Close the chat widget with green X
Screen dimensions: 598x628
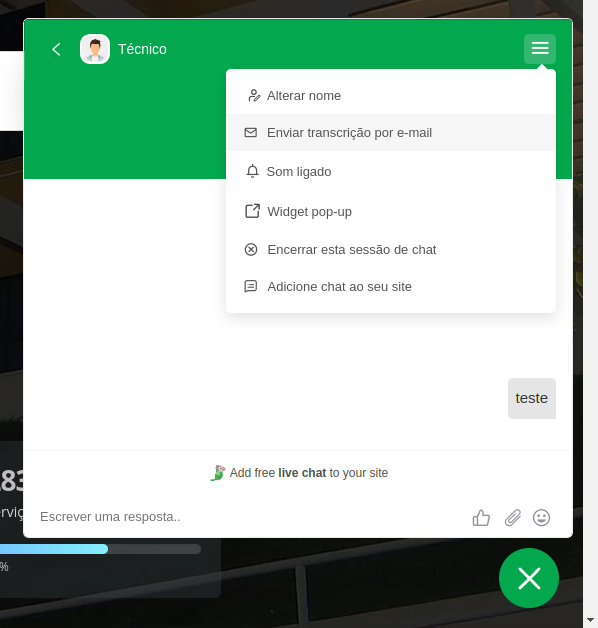(529, 578)
